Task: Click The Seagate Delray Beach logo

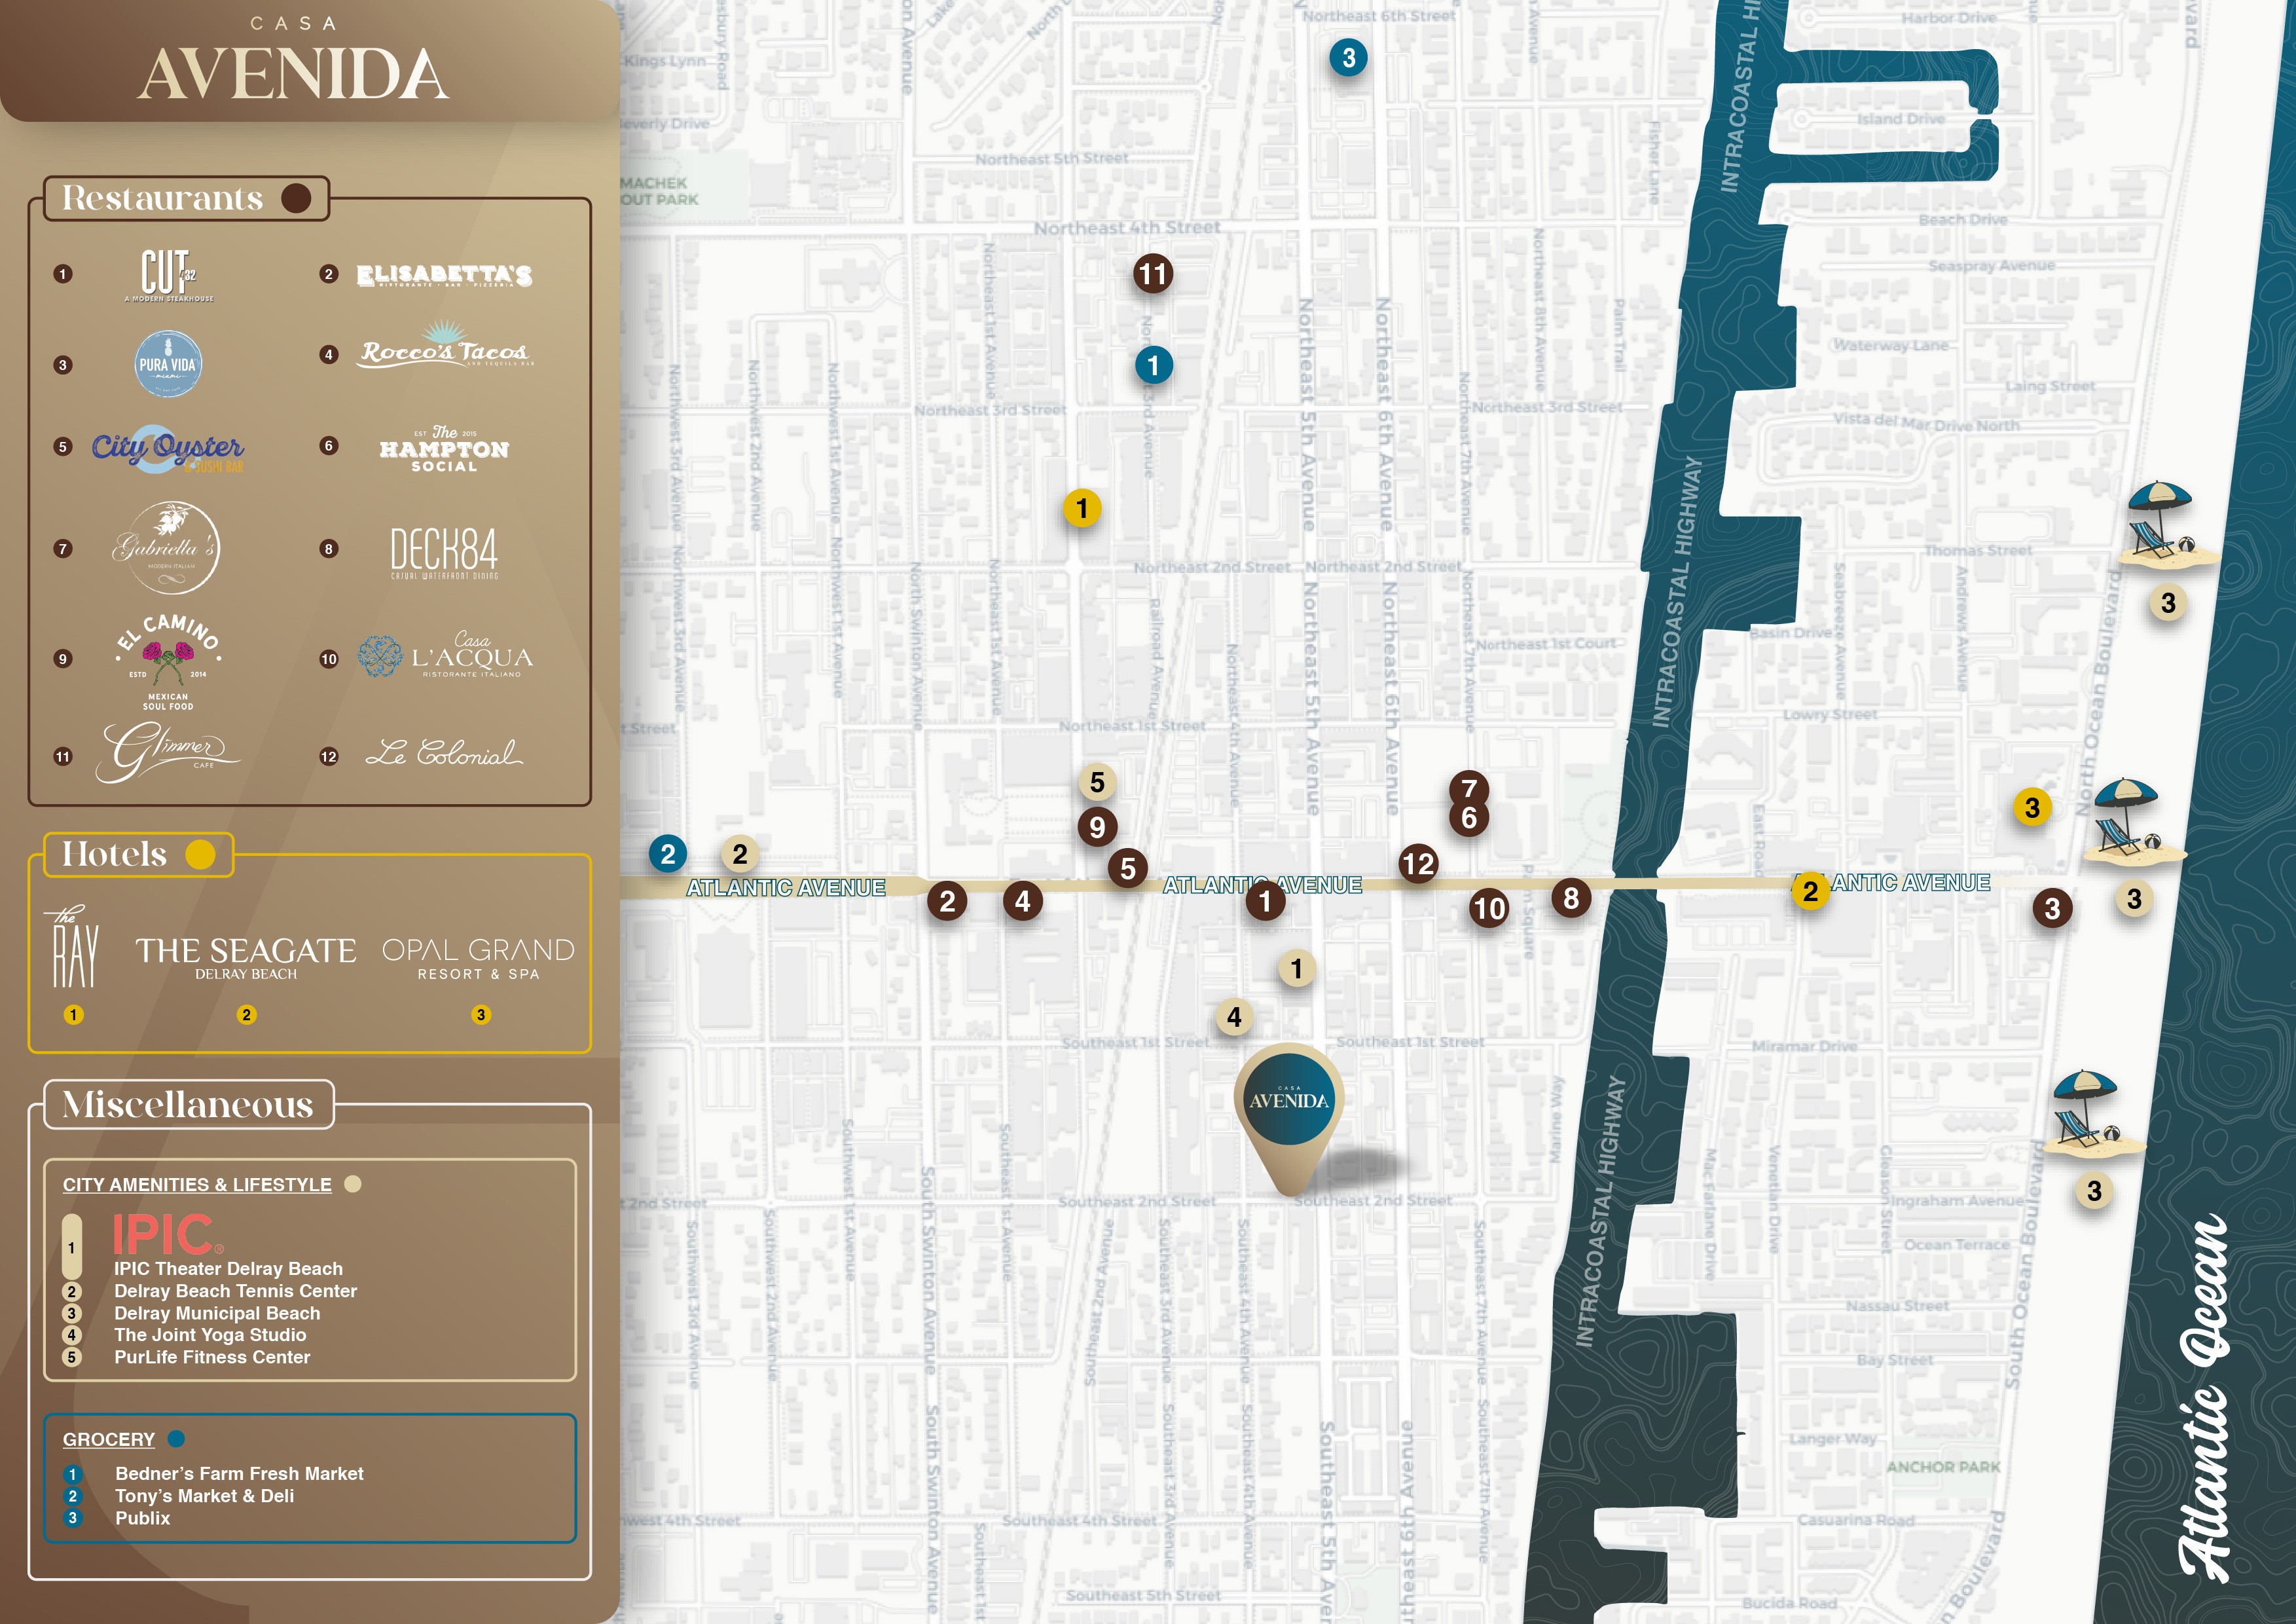Action: [x=246, y=958]
